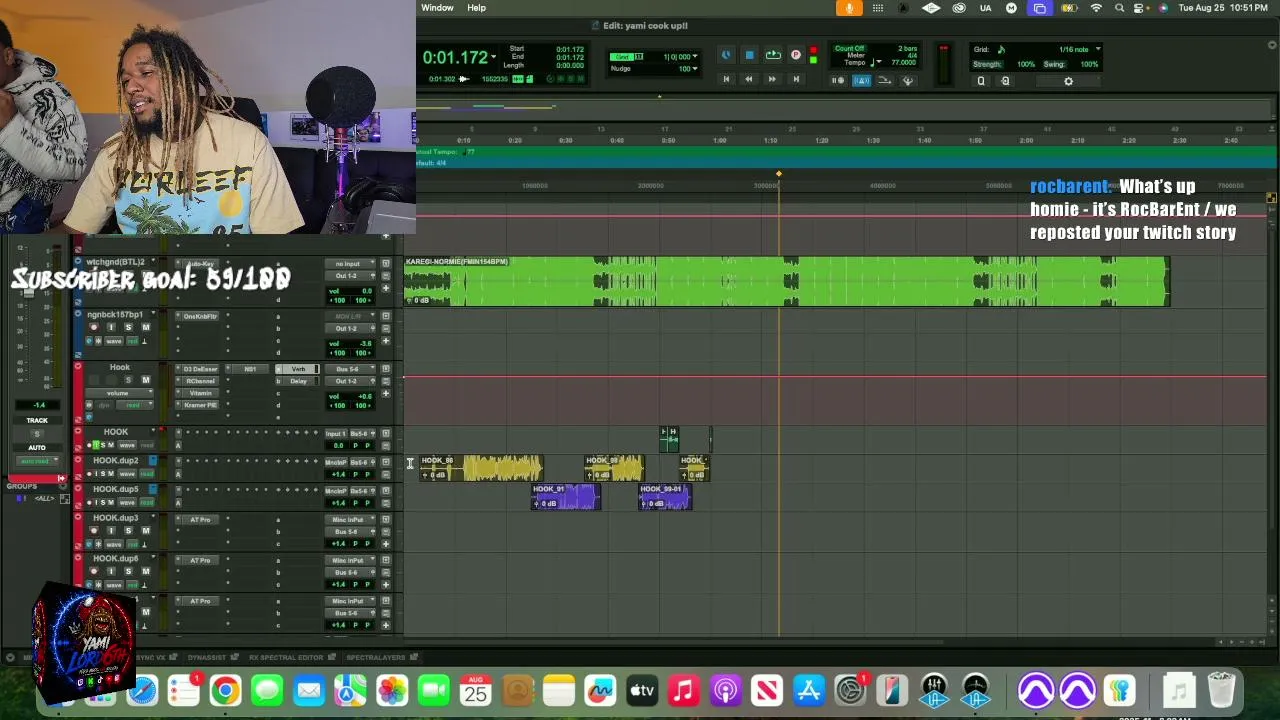Toggle the MIDI merge icon in transport

pos(885,80)
